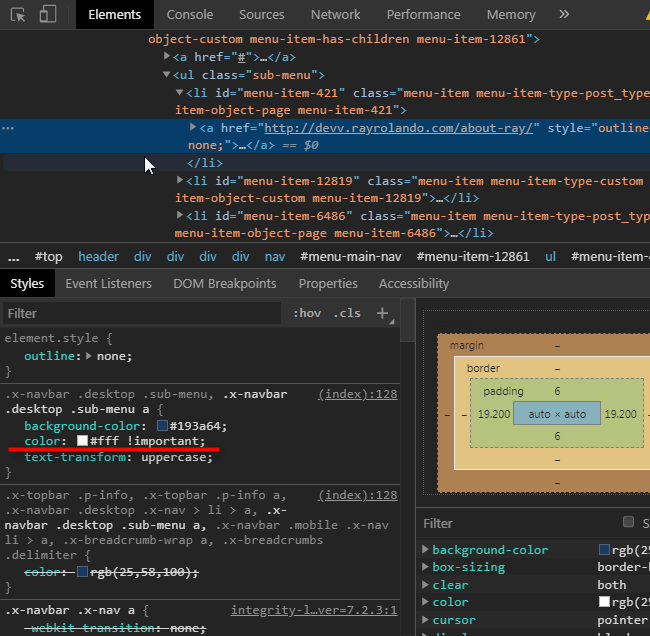The height and width of the screenshot is (636, 650).
Task: Expand the li menu-item-6486 node
Action: [179, 215]
